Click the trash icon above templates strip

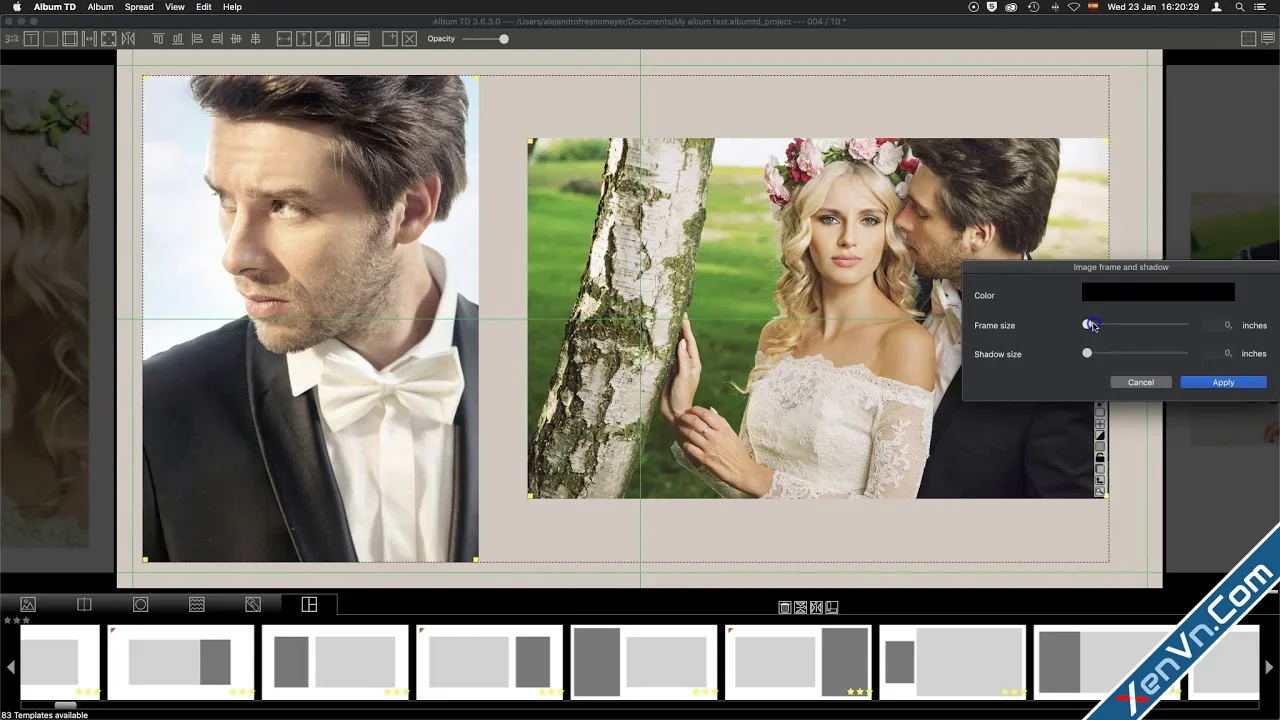click(x=785, y=607)
